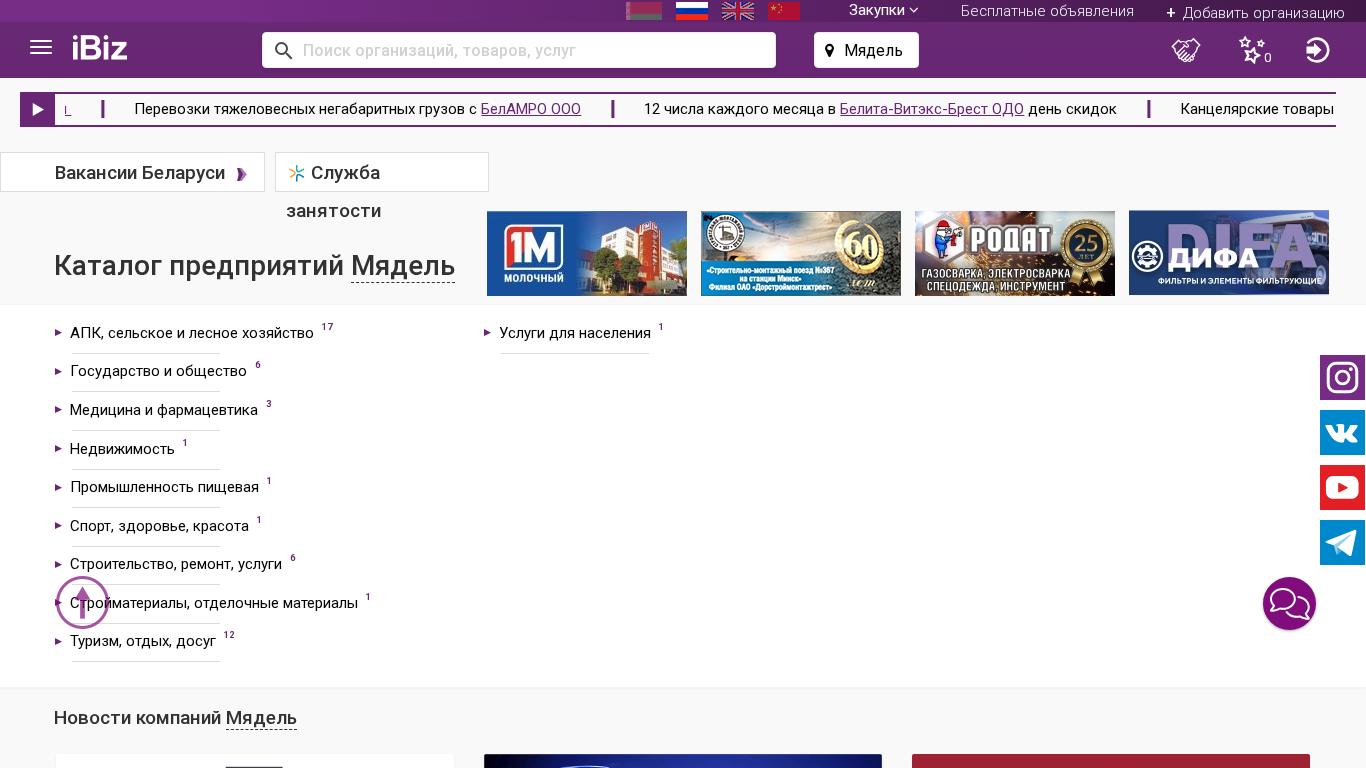1366x768 pixels.
Task: Switch language with the UK flag
Action: tap(738, 11)
